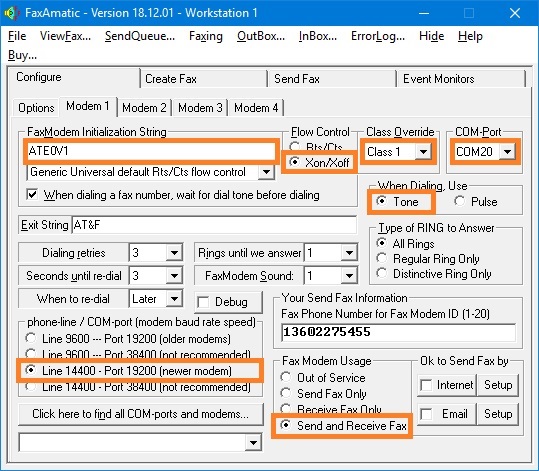Expand the empty dropdown under the COM-ports button
This screenshot has width=539, height=471.
(253, 442)
